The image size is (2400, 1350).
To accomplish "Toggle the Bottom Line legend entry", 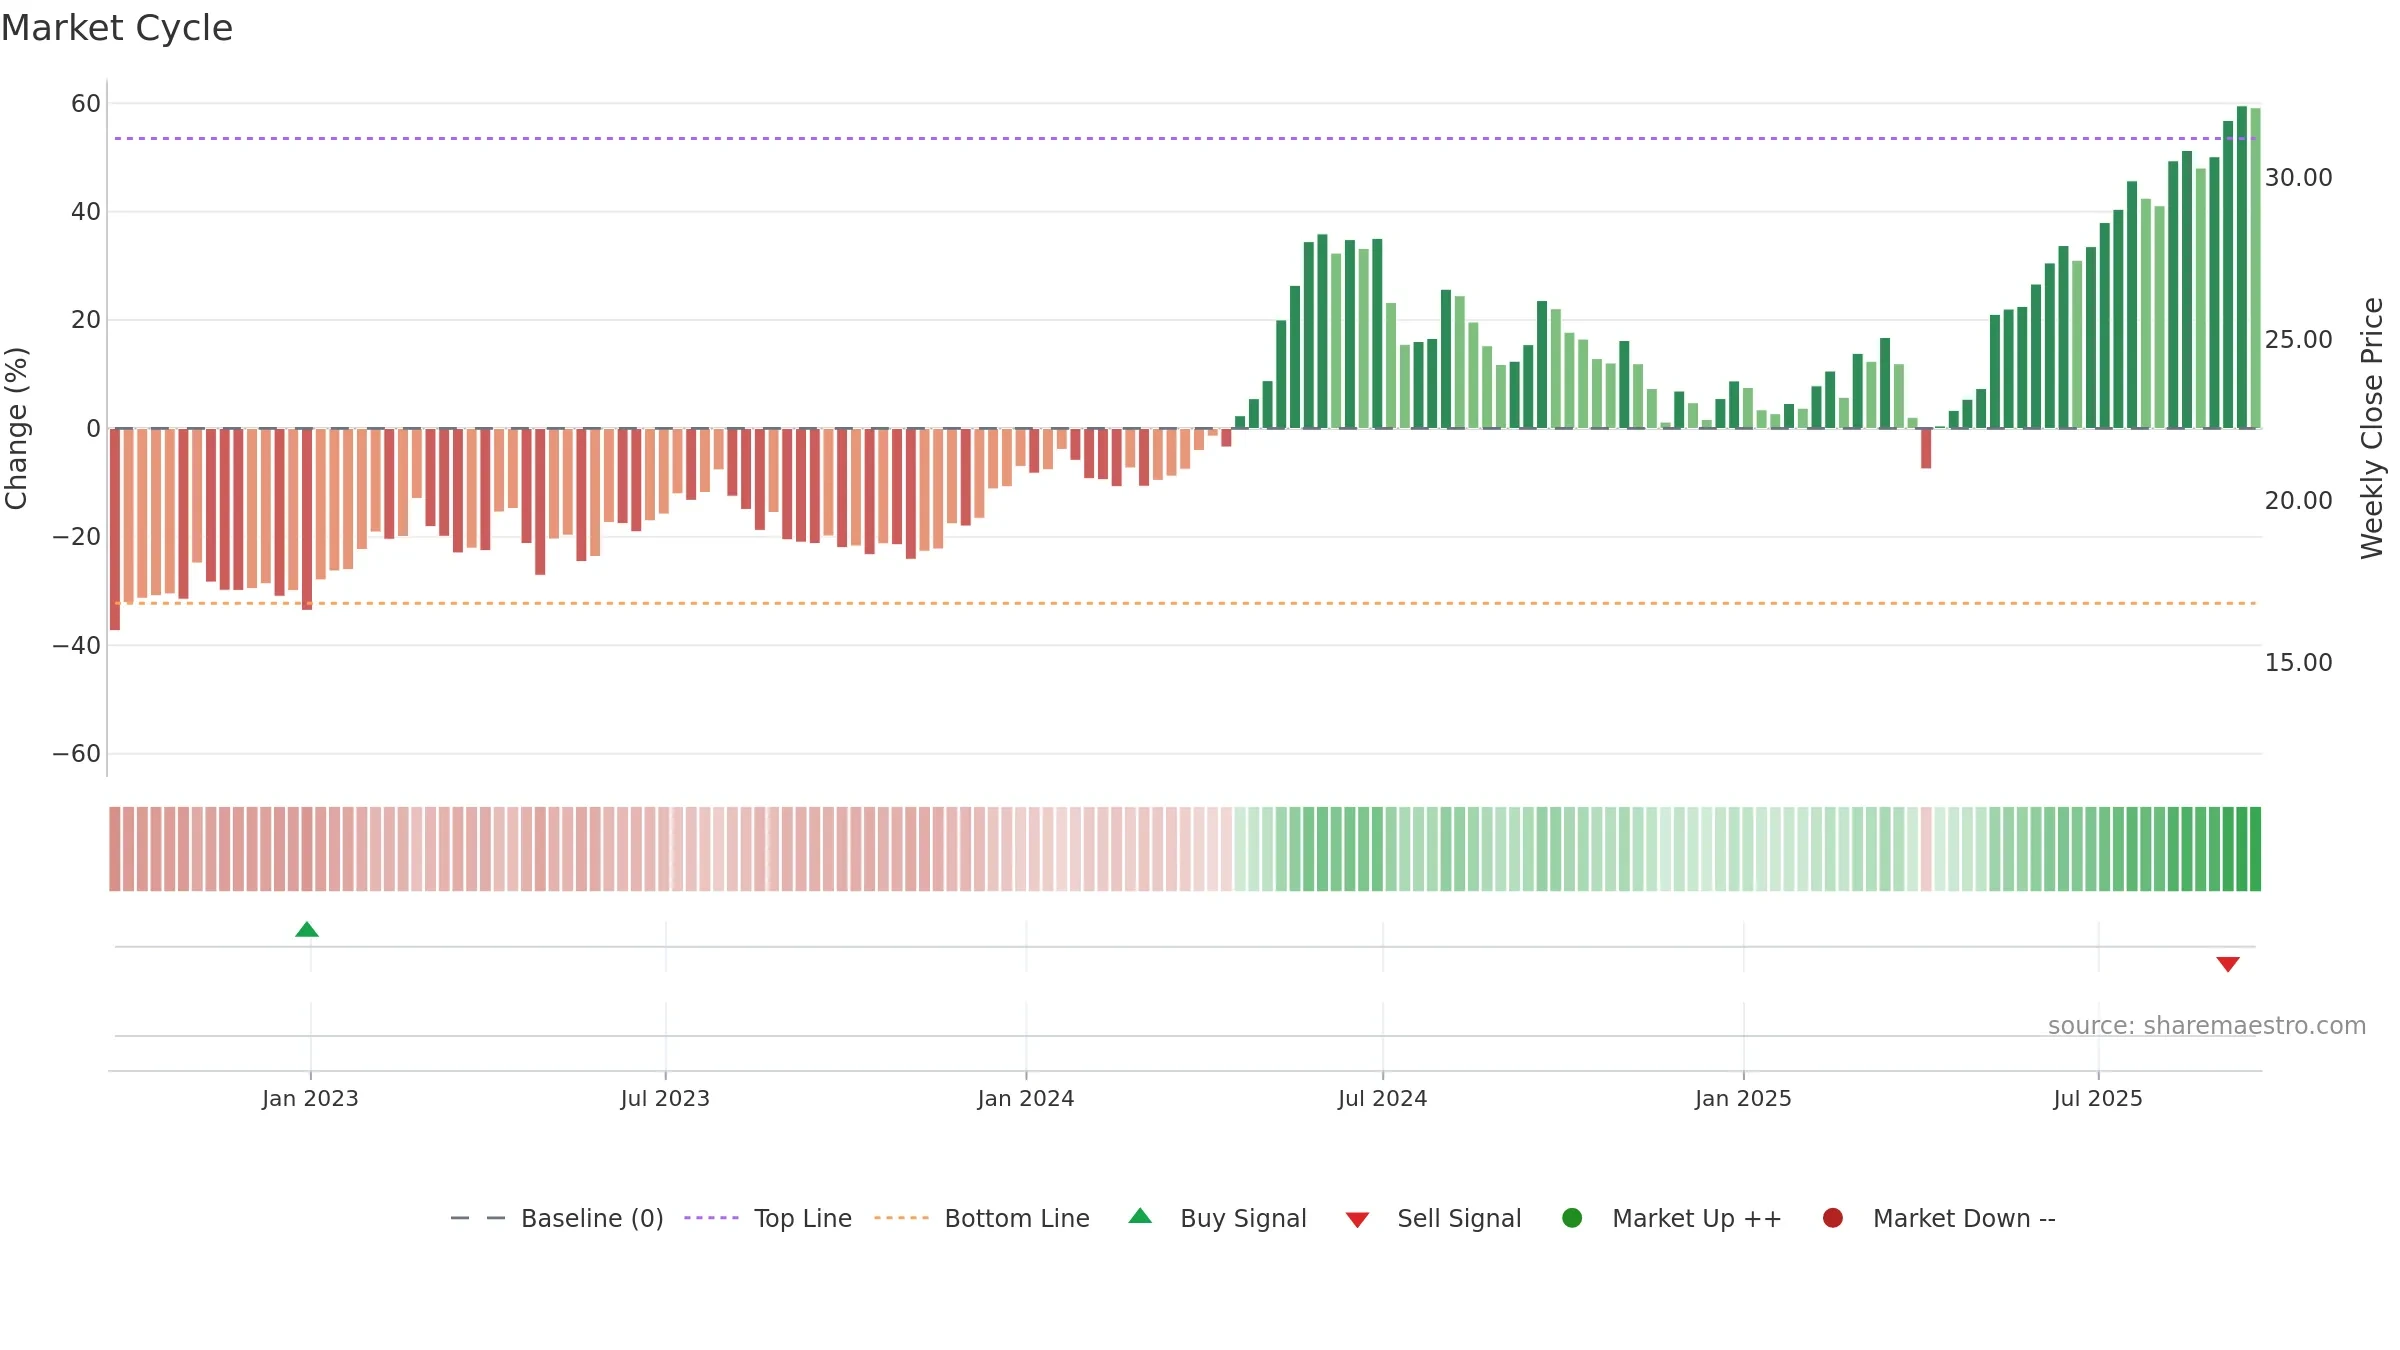I will pyautogui.click(x=982, y=1218).
